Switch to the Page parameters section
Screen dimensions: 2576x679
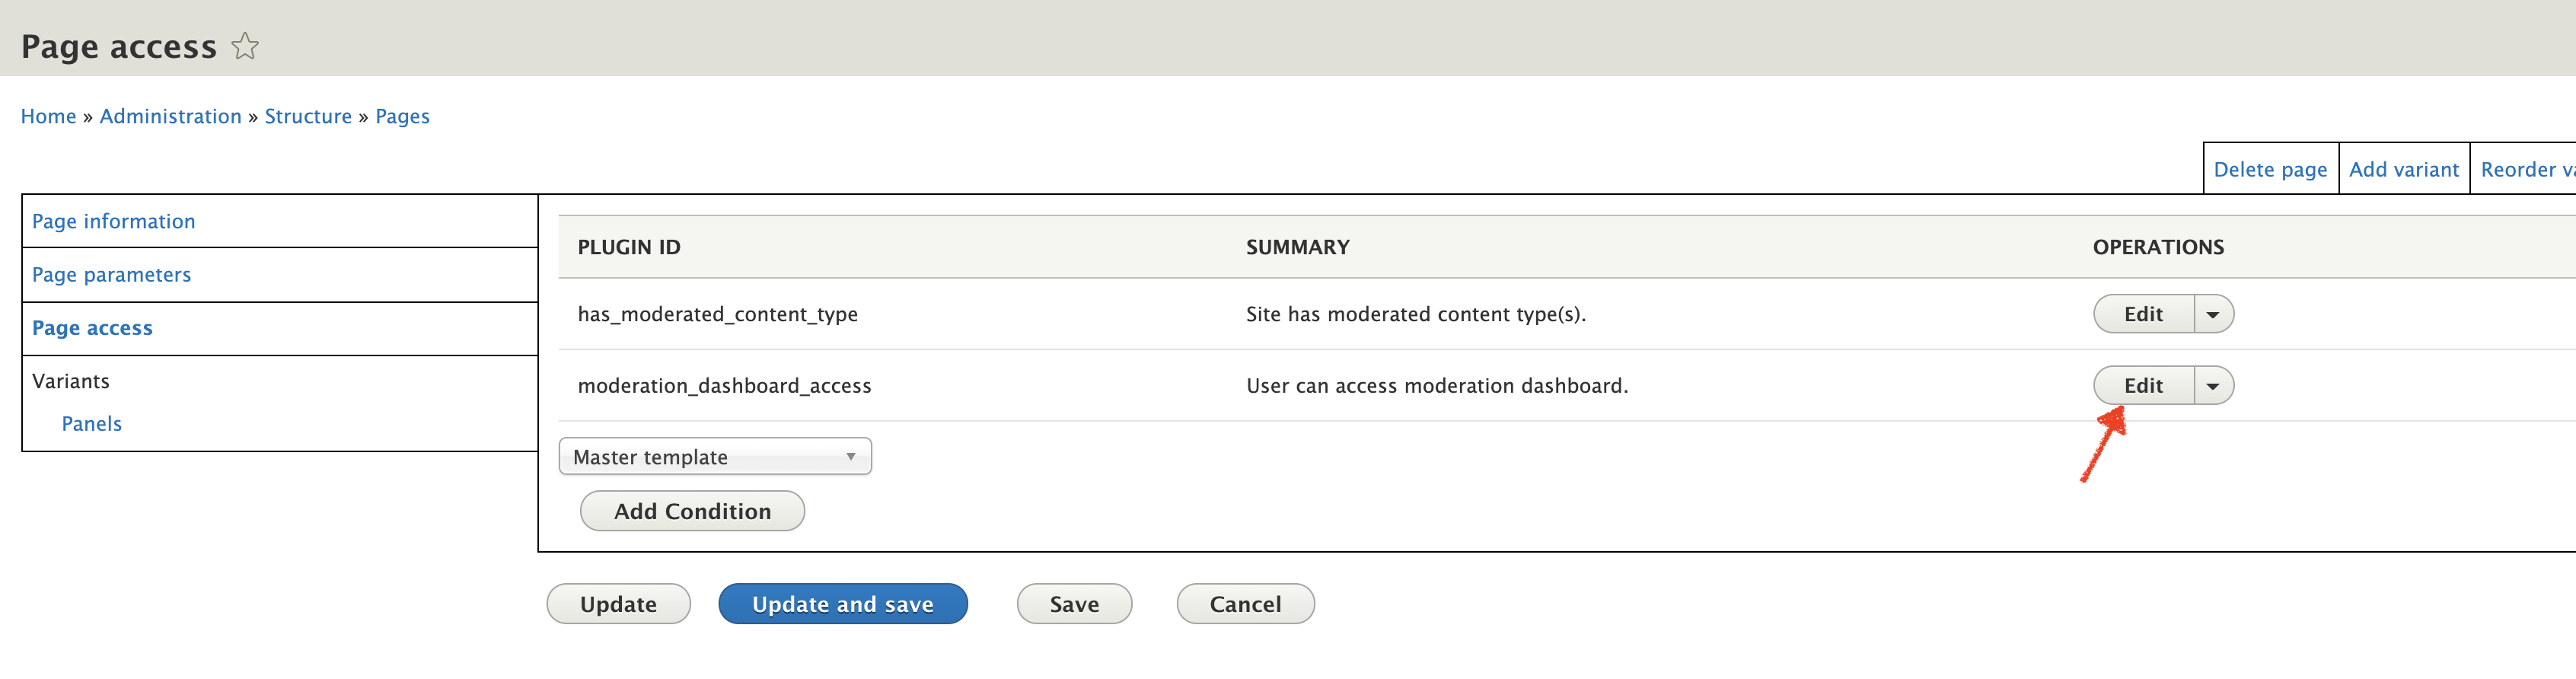[x=111, y=274]
